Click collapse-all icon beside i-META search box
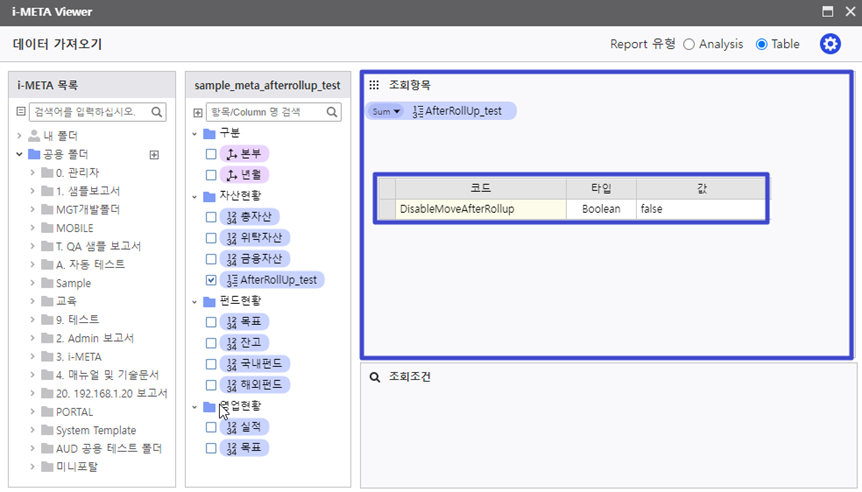The width and height of the screenshot is (862, 492). [x=22, y=113]
